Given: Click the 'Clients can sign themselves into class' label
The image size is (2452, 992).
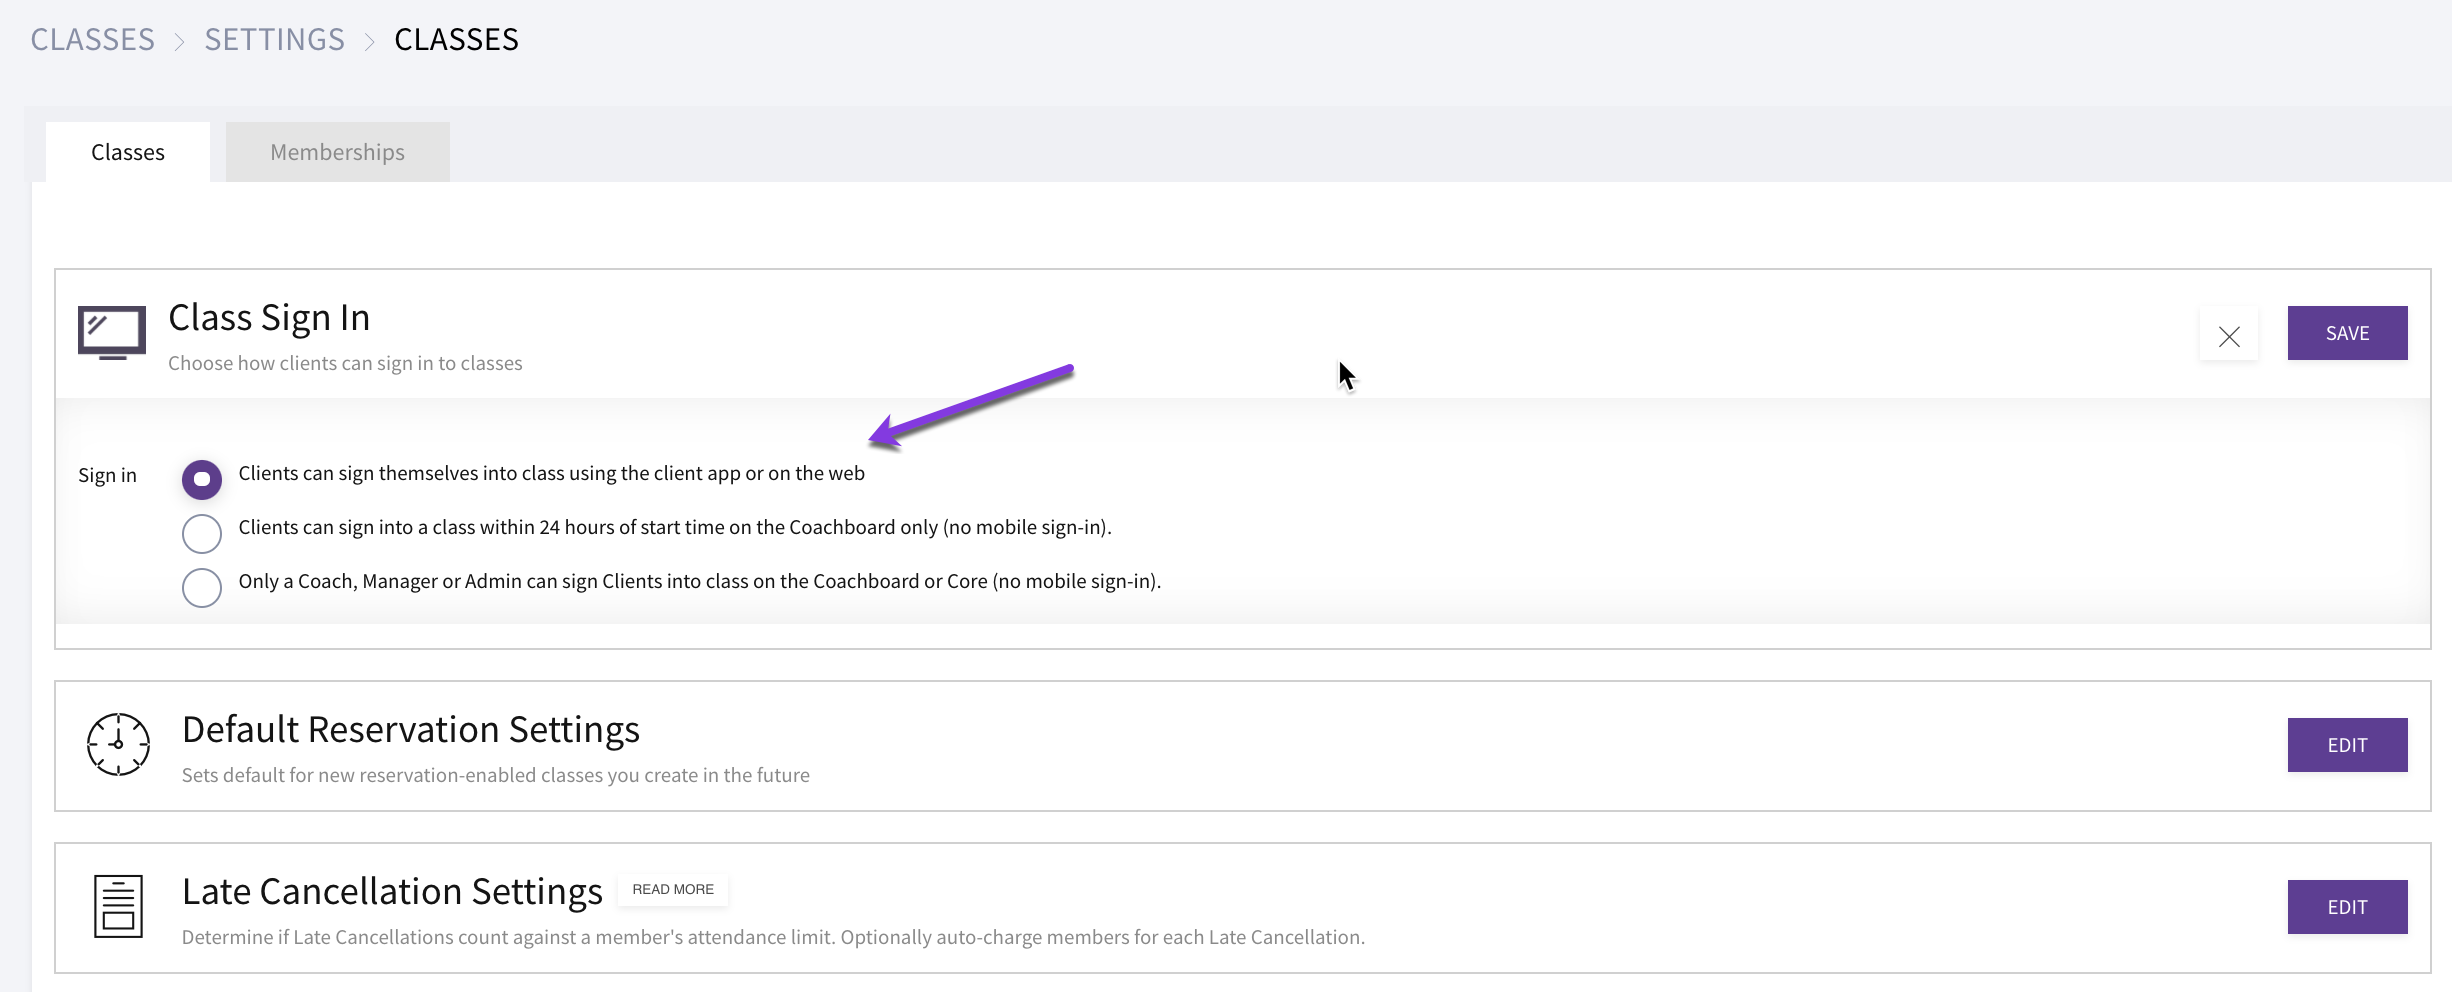Looking at the screenshot, I should click(552, 473).
